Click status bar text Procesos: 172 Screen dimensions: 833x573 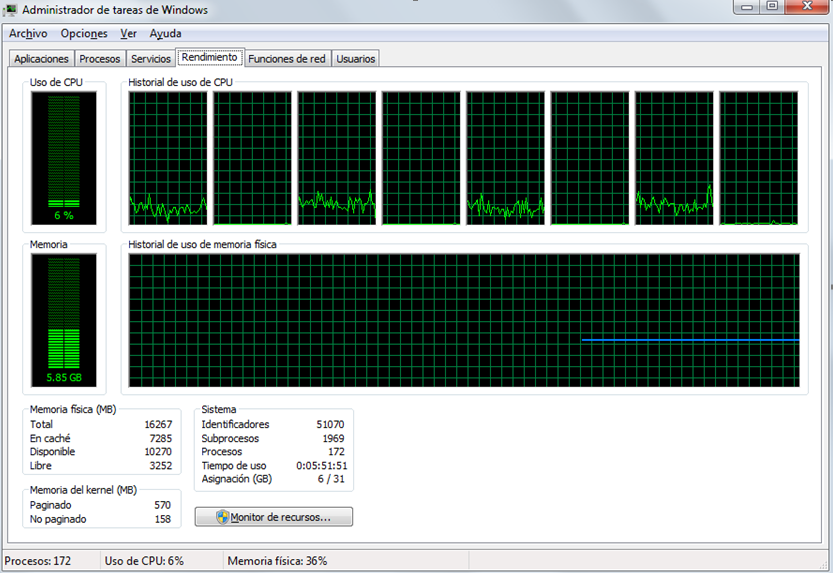38,561
